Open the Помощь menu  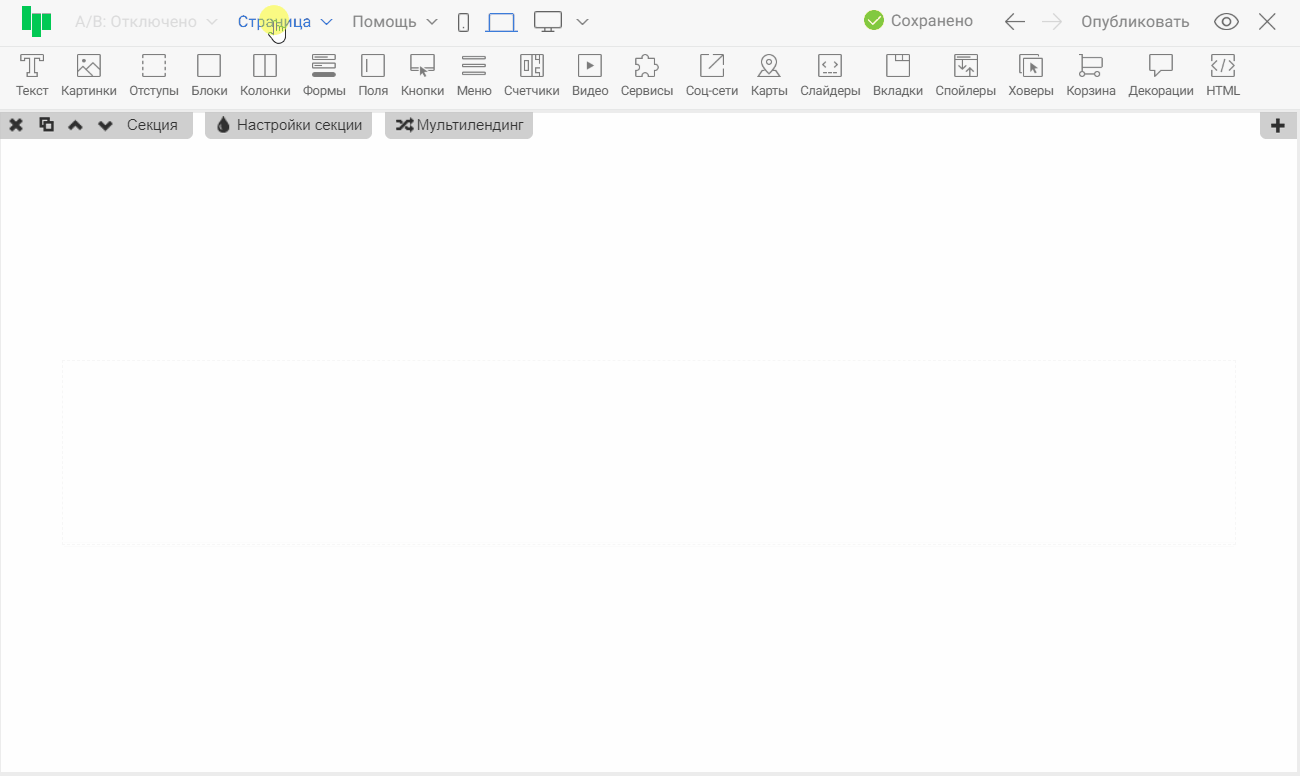pos(394,22)
